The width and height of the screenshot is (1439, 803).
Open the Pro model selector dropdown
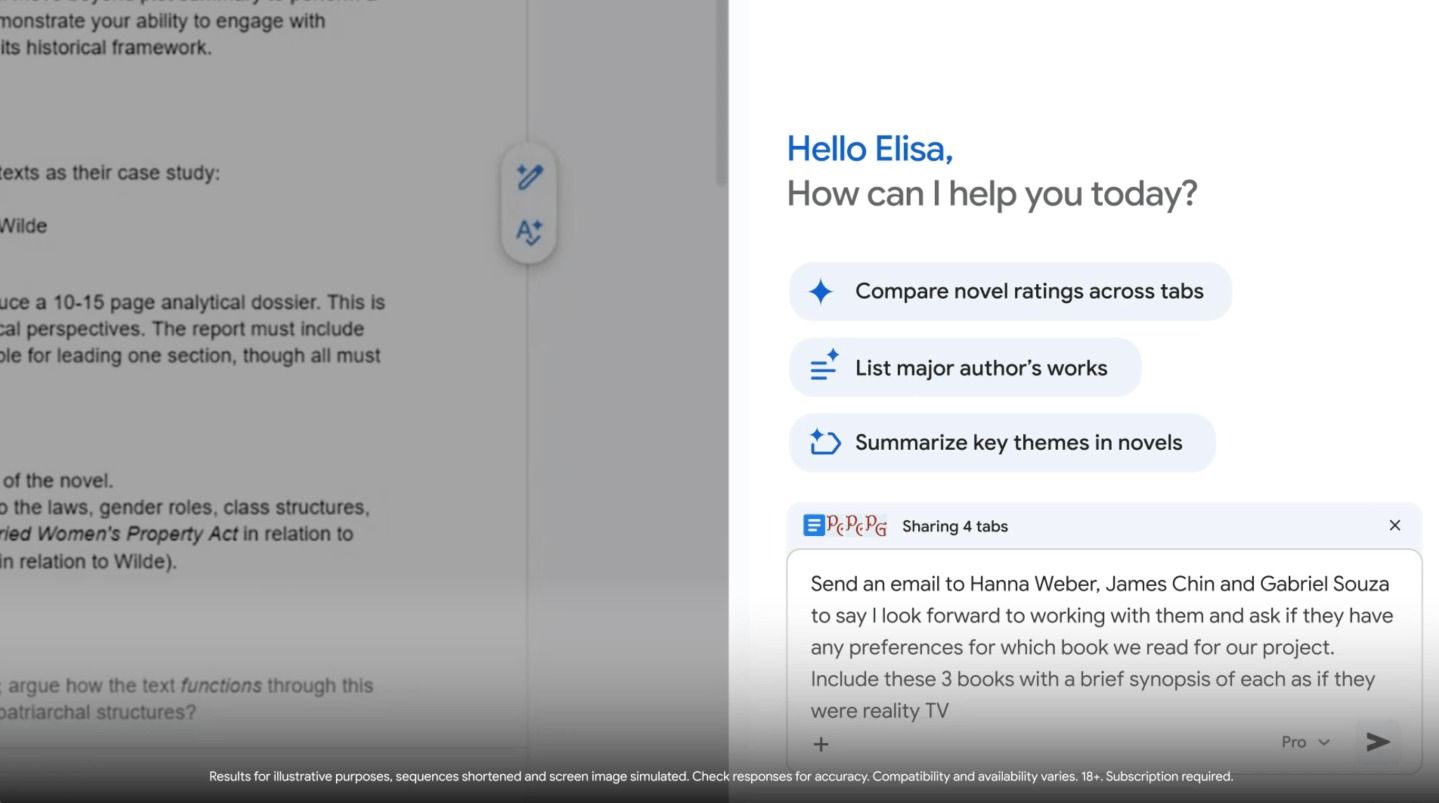pyautogui.click(x=1306, y=742)
